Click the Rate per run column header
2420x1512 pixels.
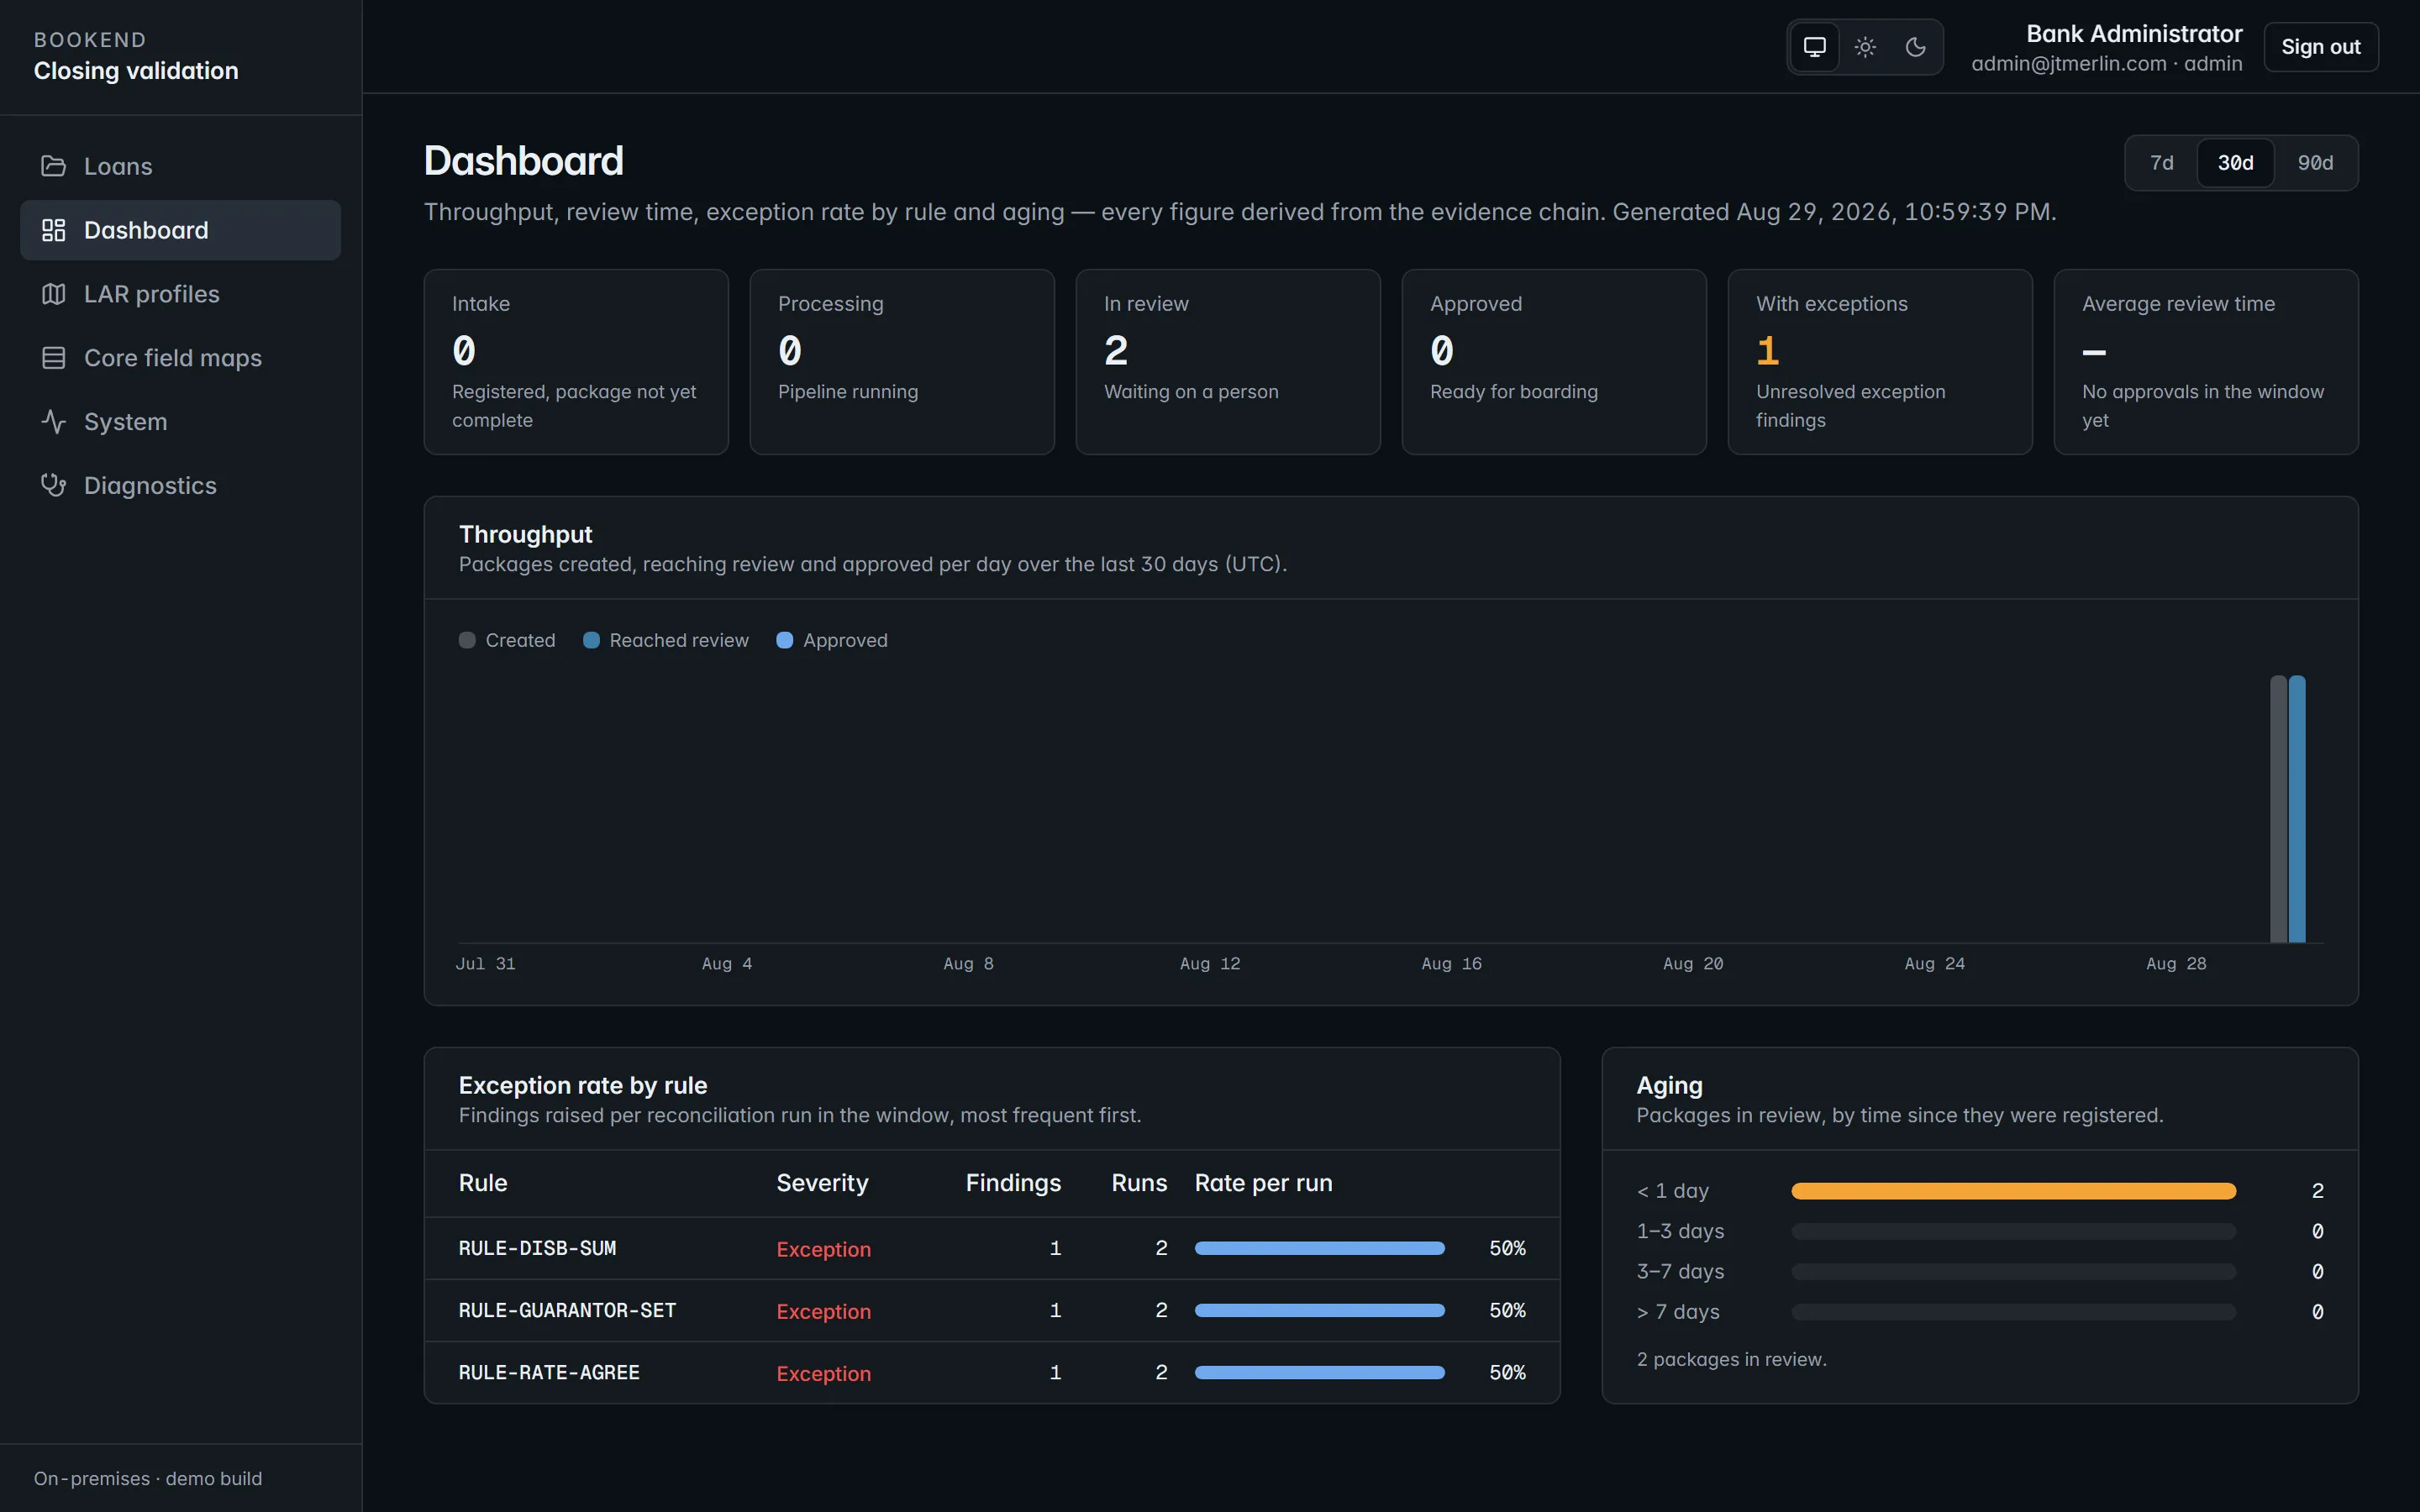pyautogui.click(x=1263, y=1183)
